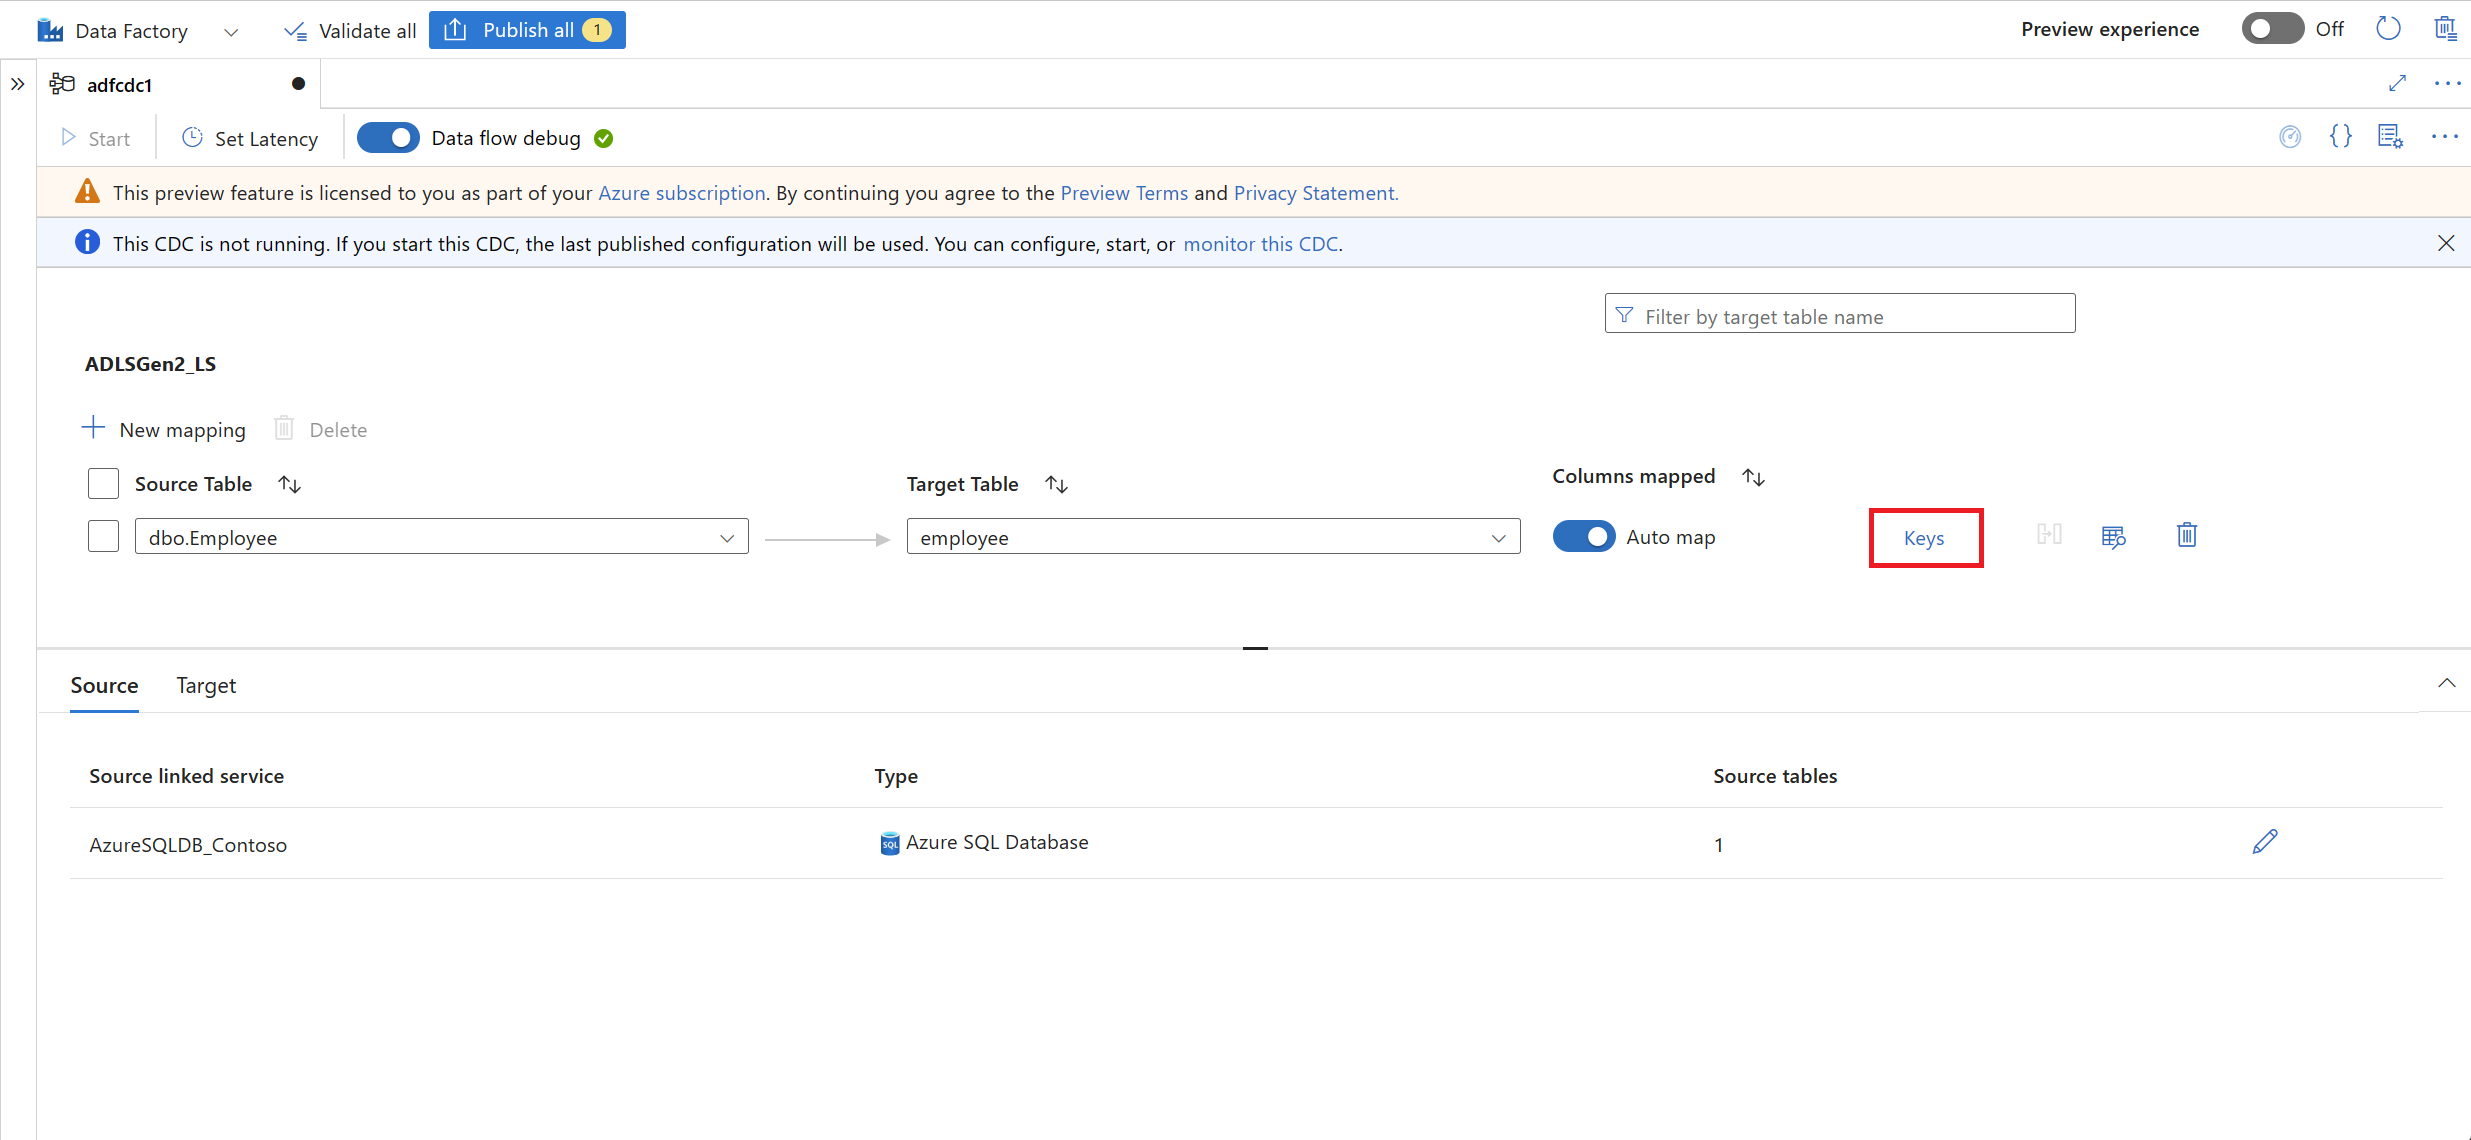Open the employee target table dropdown
The image size is (2471, 1140).
coord(1214,537)
